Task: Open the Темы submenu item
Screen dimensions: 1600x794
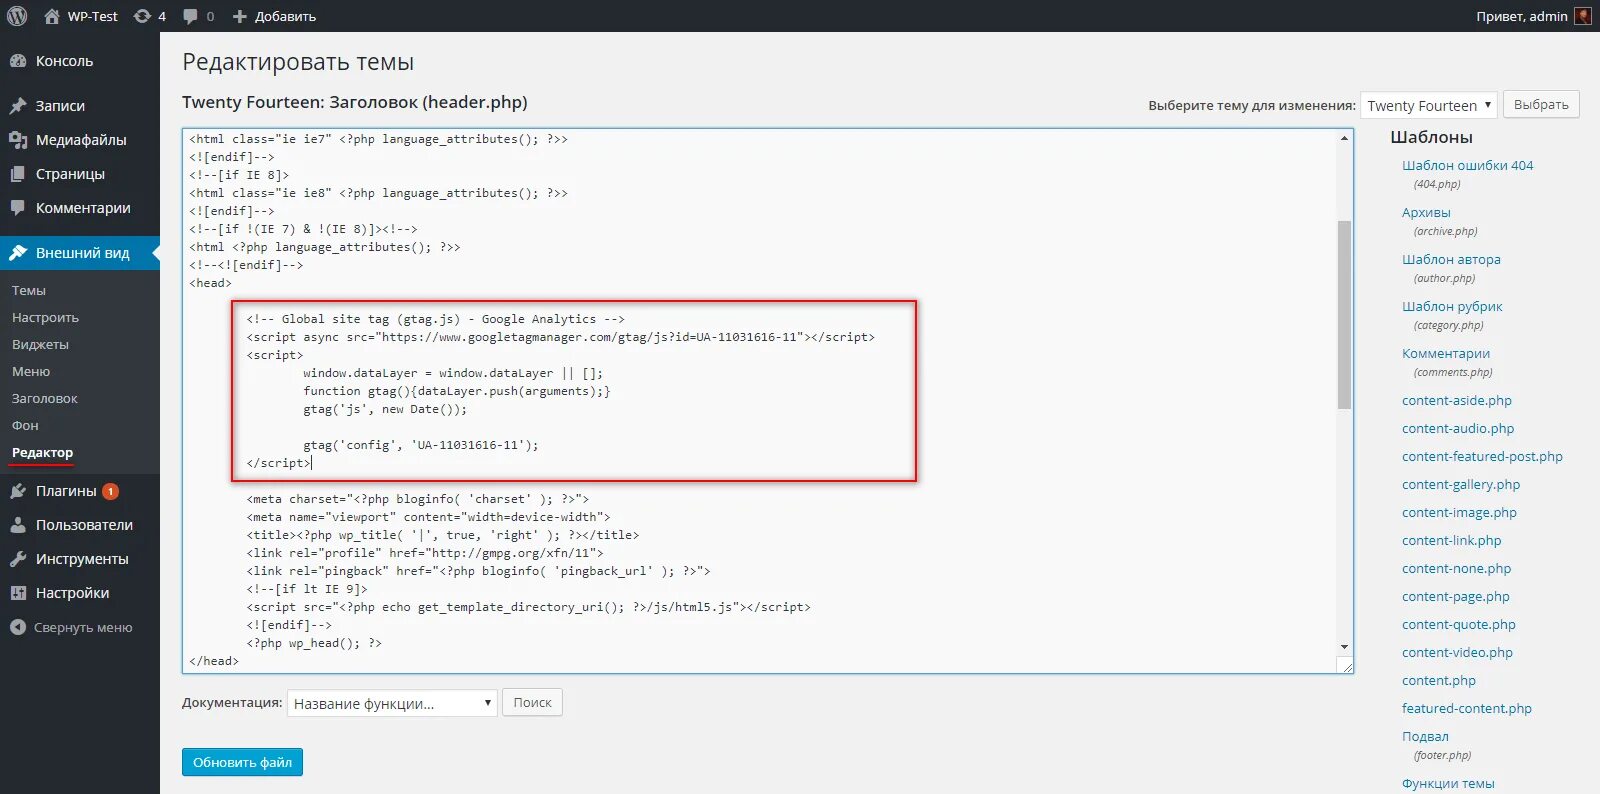Action: click(29, 291)
